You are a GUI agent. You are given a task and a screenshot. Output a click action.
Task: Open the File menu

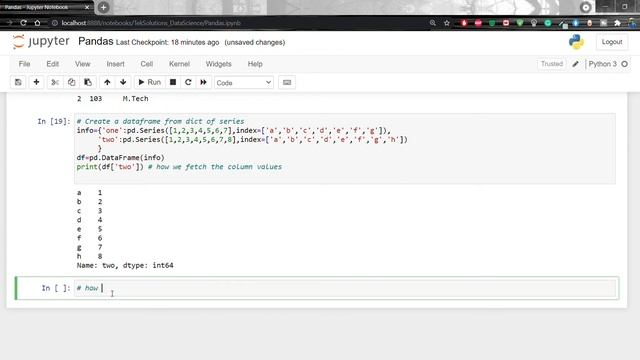(24, 64)
